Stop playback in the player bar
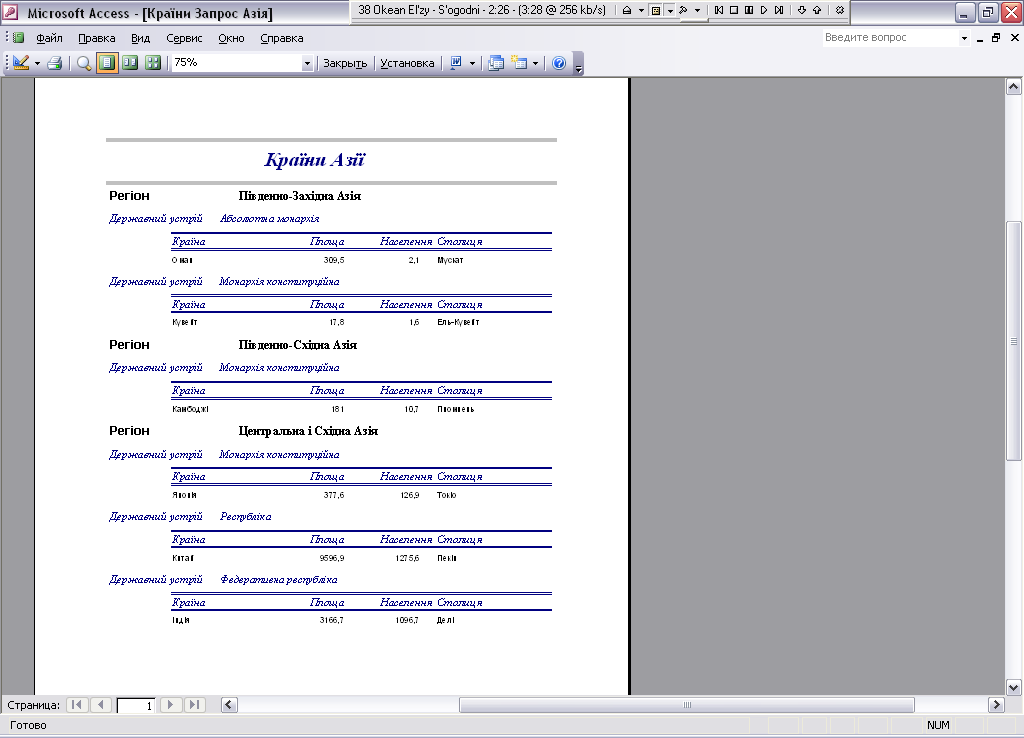Screen dimensions: 1024x738 coord(733,10)
